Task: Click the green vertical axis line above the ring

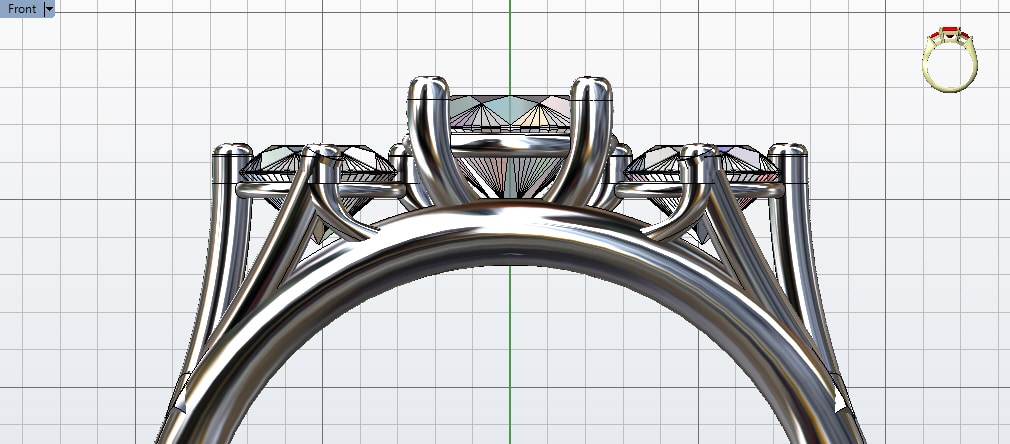Action: (x=510, y=40)
